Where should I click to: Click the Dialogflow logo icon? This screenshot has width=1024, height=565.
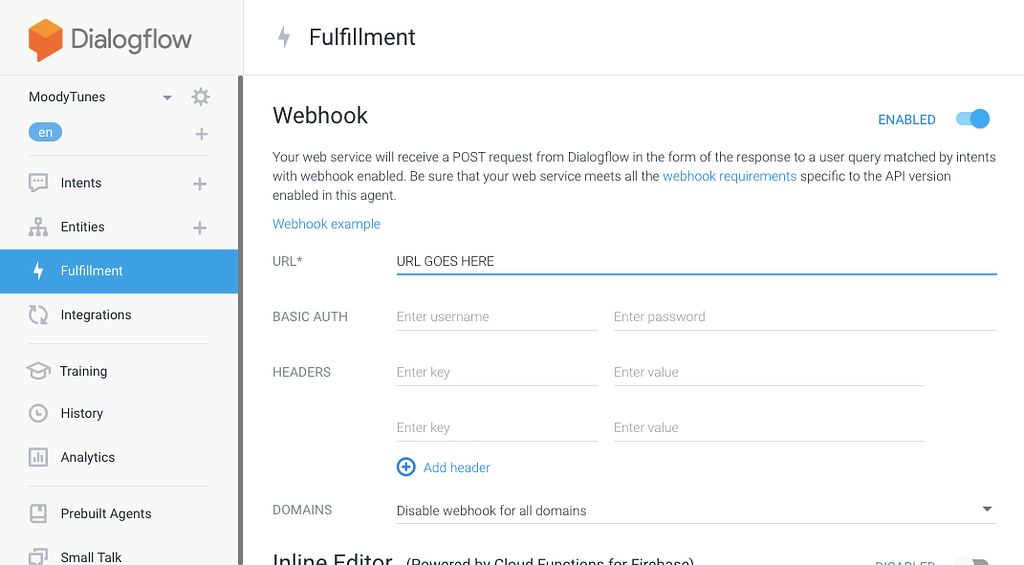point(45,40)
